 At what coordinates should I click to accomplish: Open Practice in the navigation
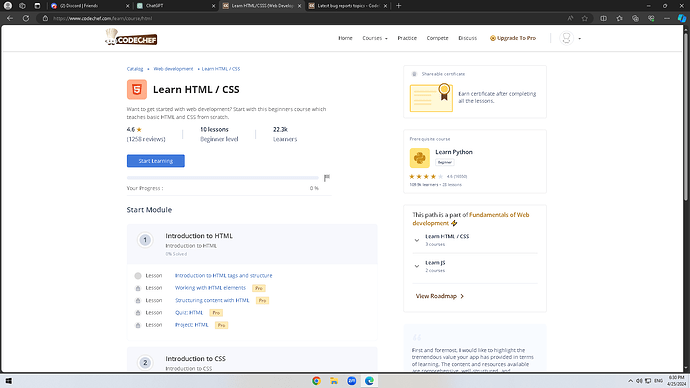click(x=407, y=38)
